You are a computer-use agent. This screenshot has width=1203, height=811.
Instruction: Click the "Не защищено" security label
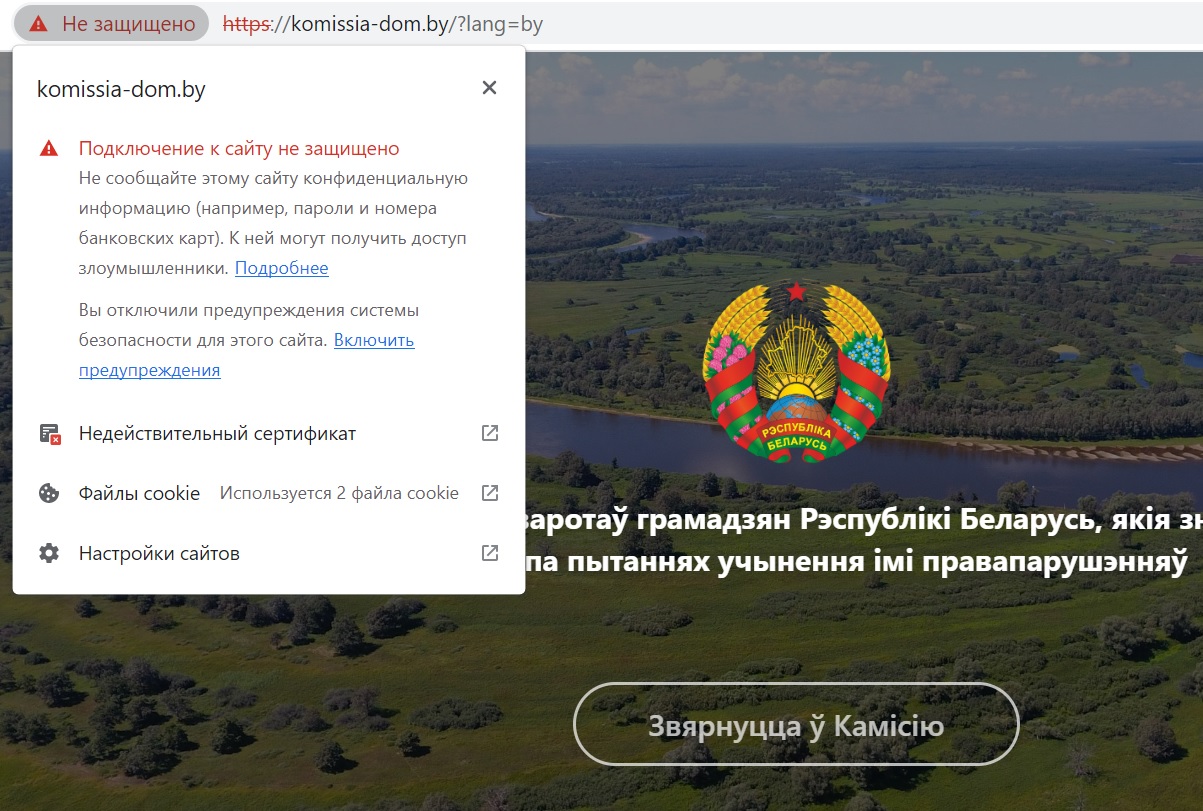tap(128, 24)
